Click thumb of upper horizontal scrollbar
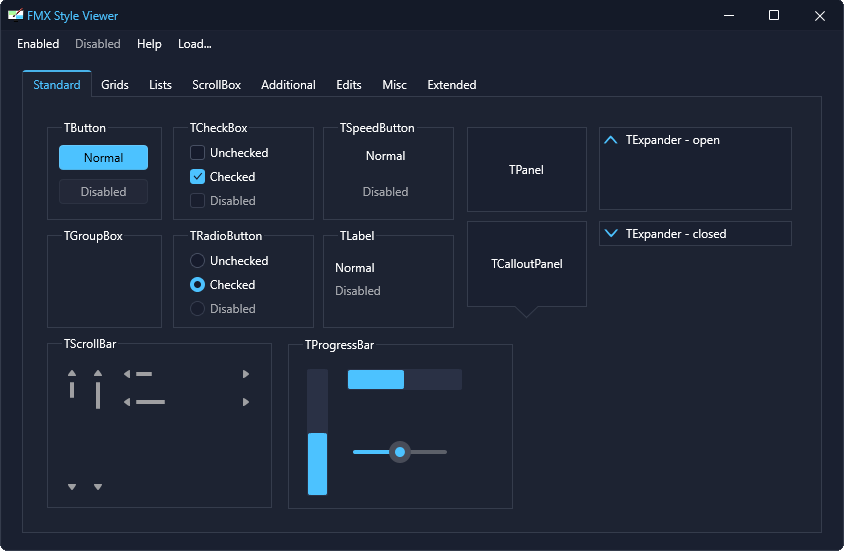Image resolution: width=844 pixels, height=551 pixels. coord(144,374)
